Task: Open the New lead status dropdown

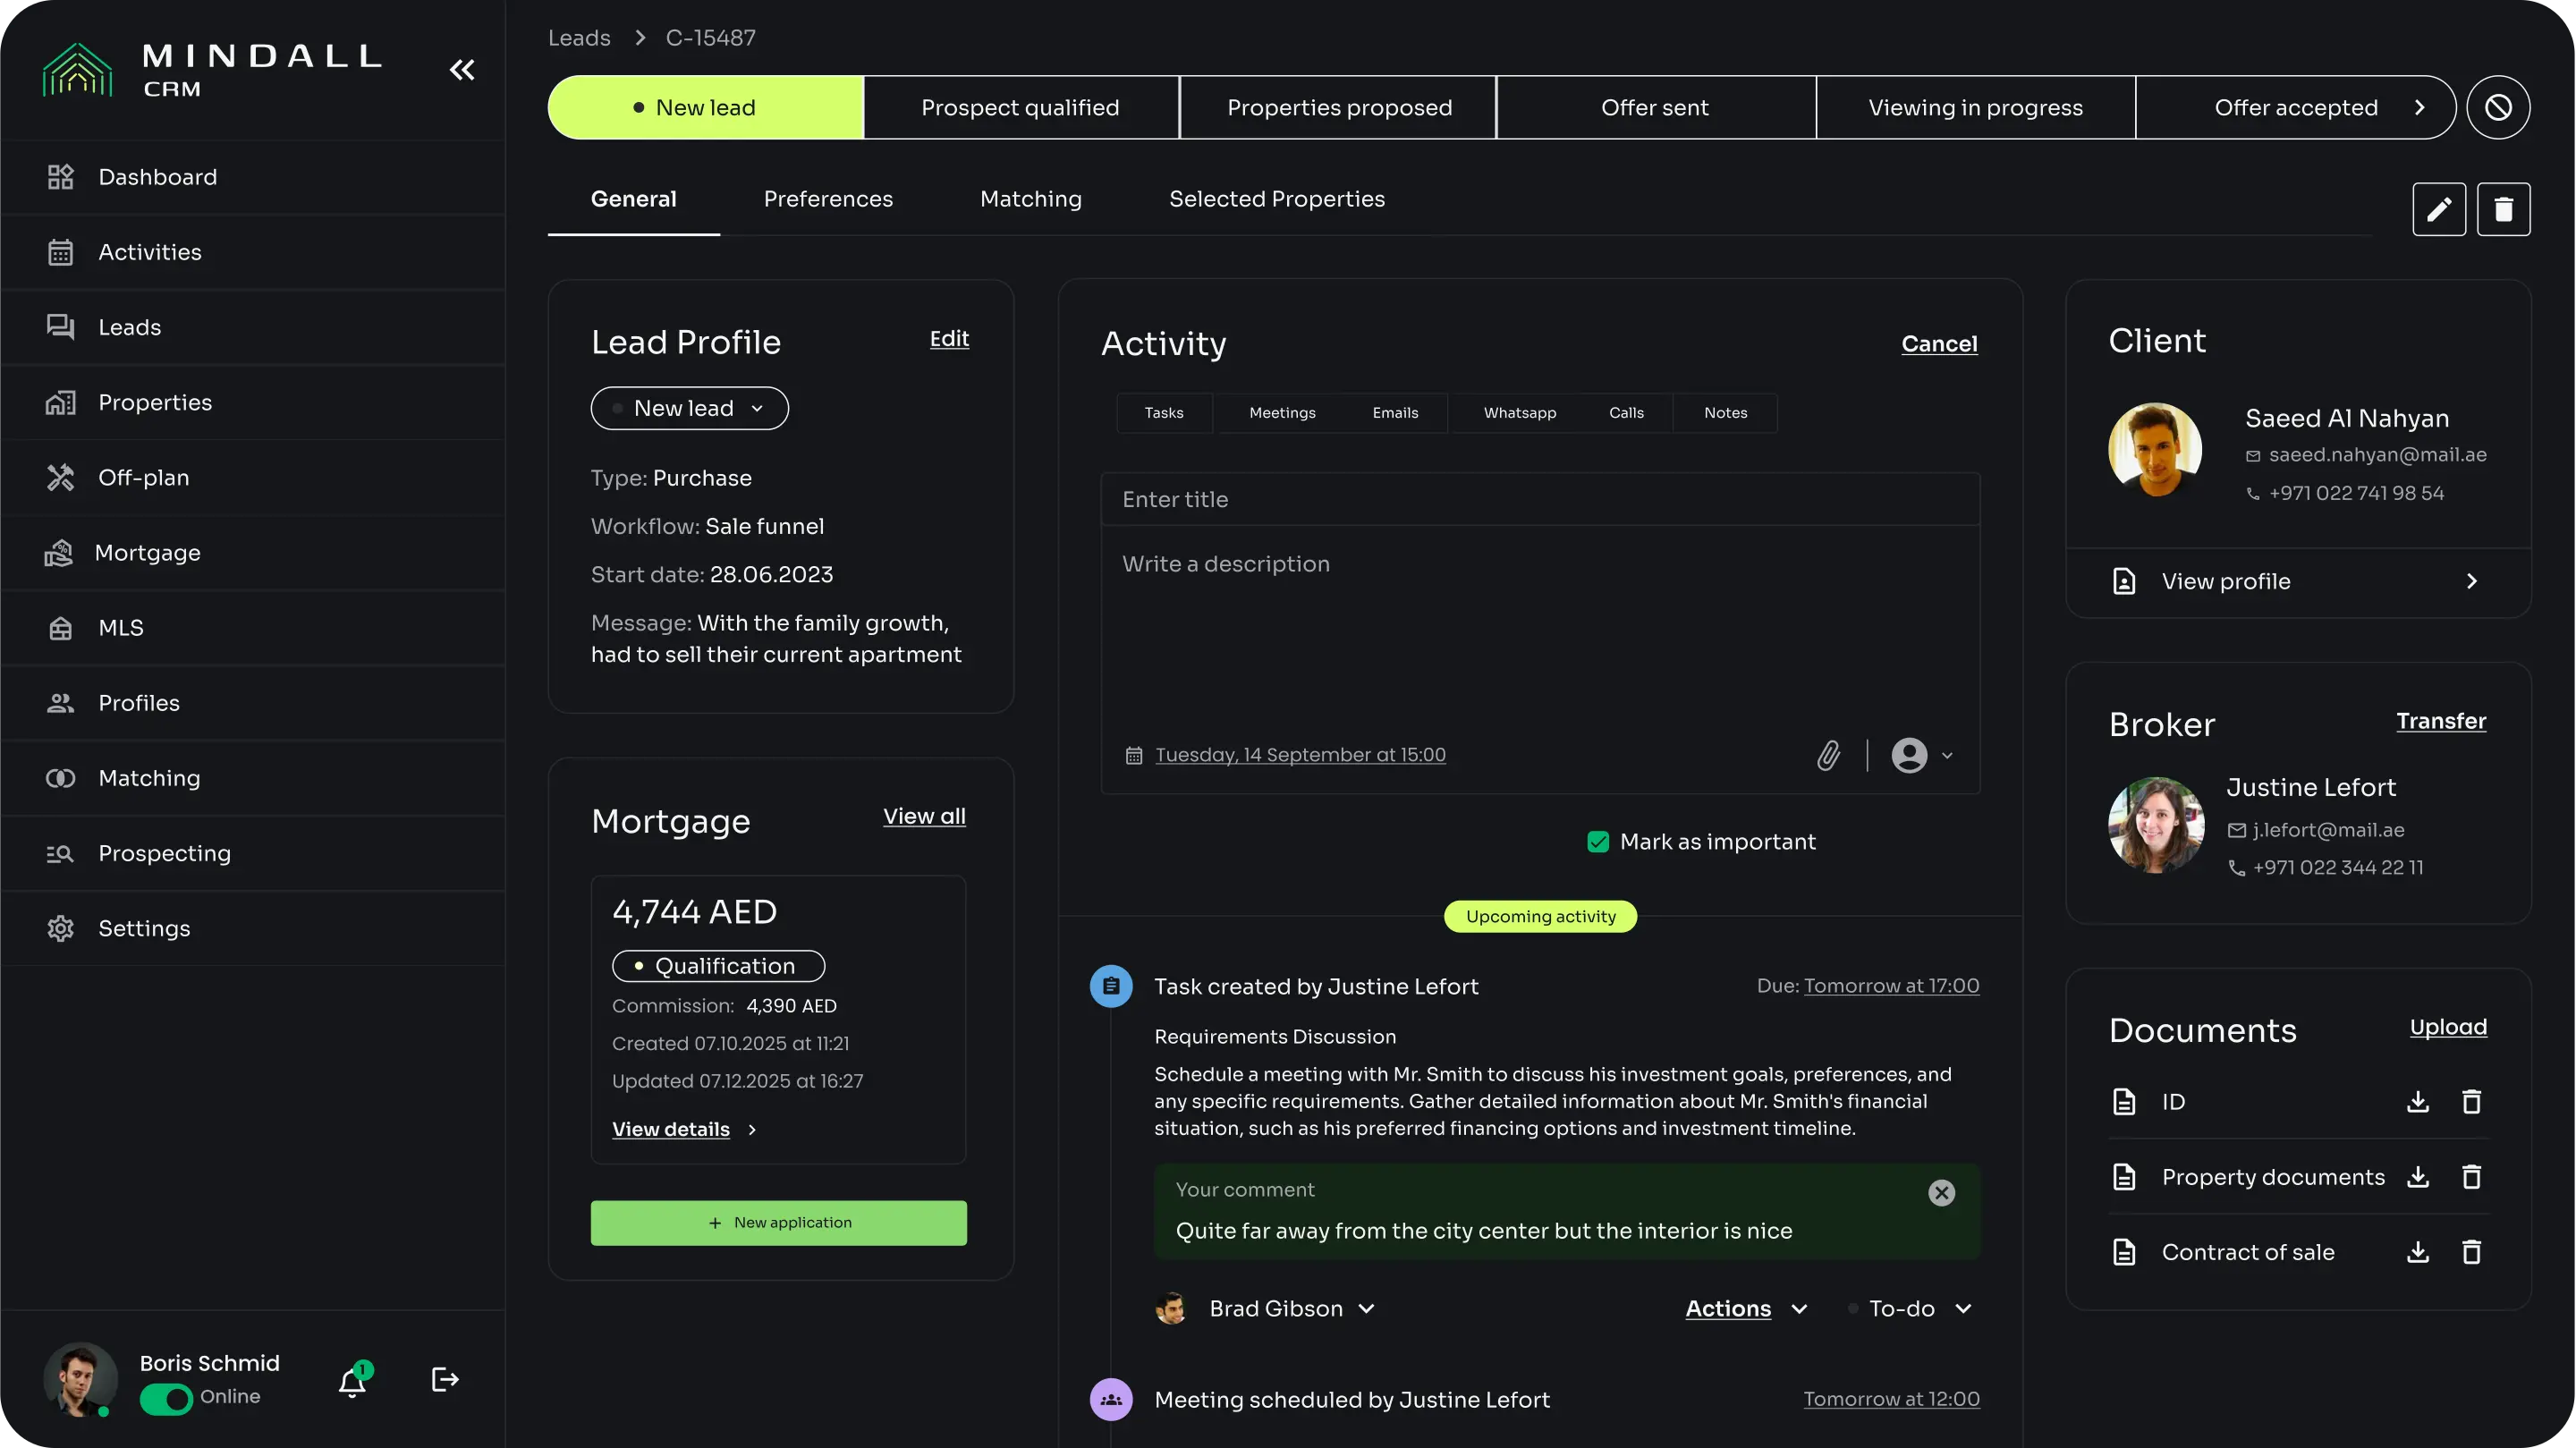Action: [689, 408]
